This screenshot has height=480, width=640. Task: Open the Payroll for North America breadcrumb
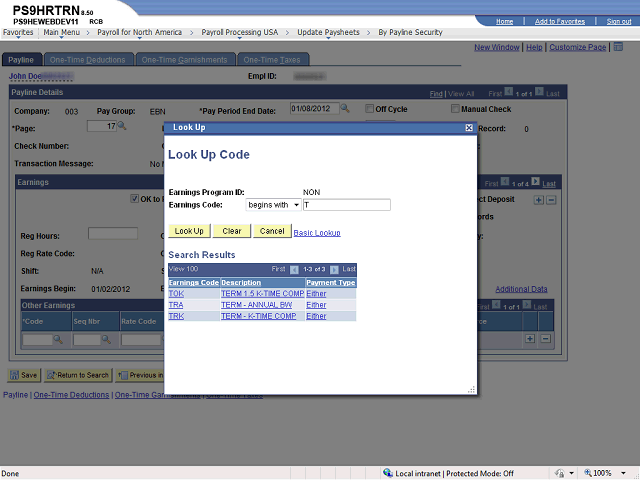click(x=139, y=32)
